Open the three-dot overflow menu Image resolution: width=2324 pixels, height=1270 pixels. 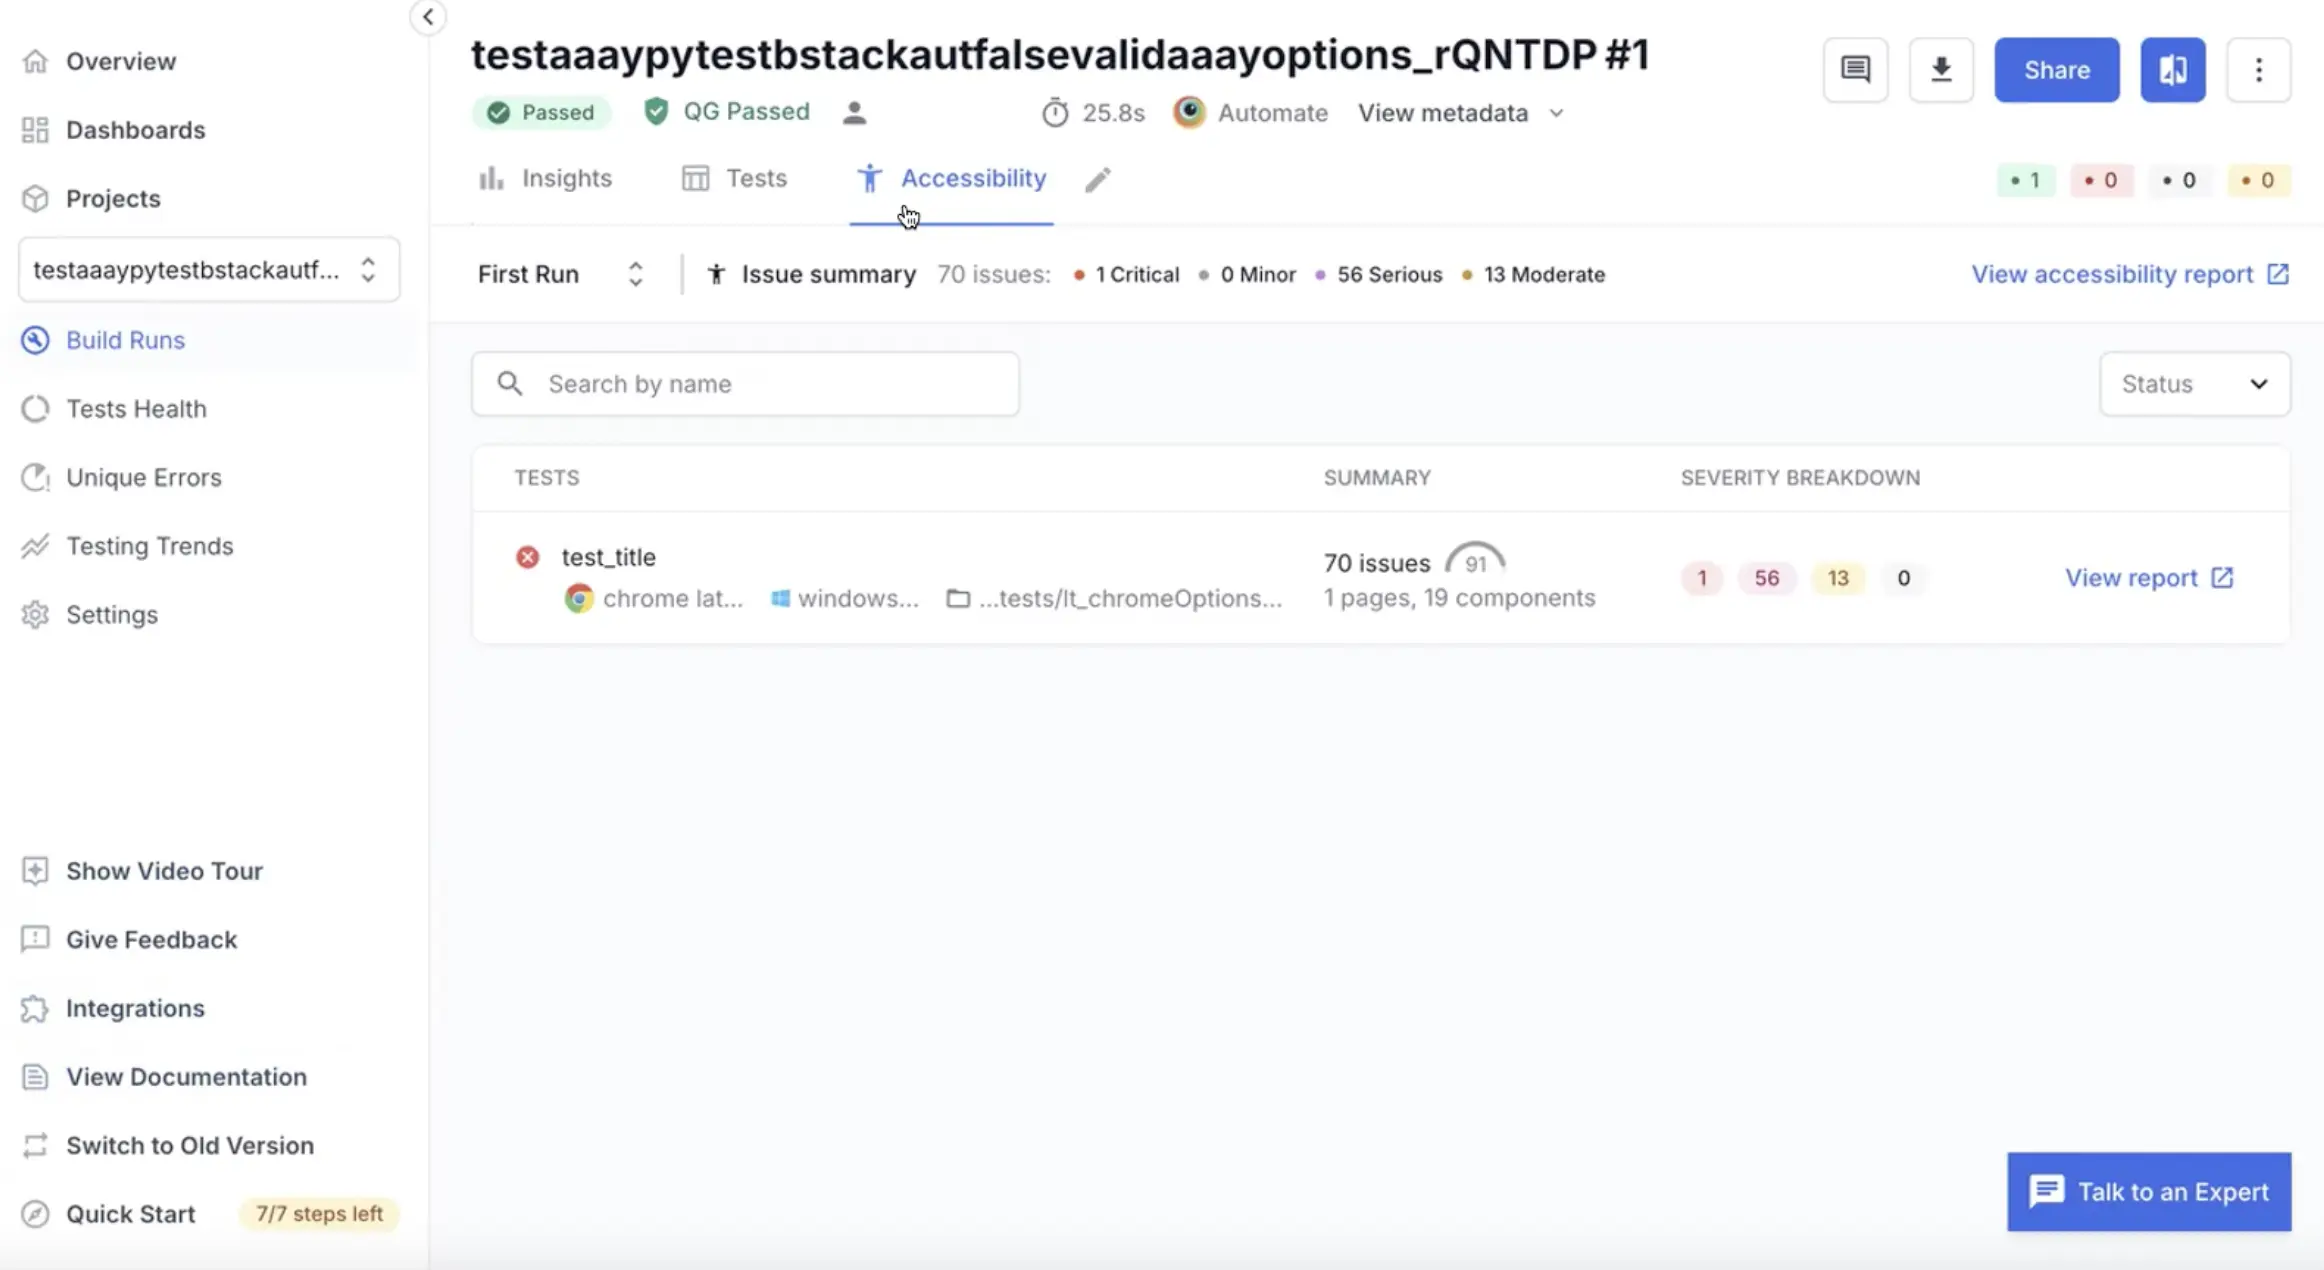pyautogui.click(x=2259, y=70)
